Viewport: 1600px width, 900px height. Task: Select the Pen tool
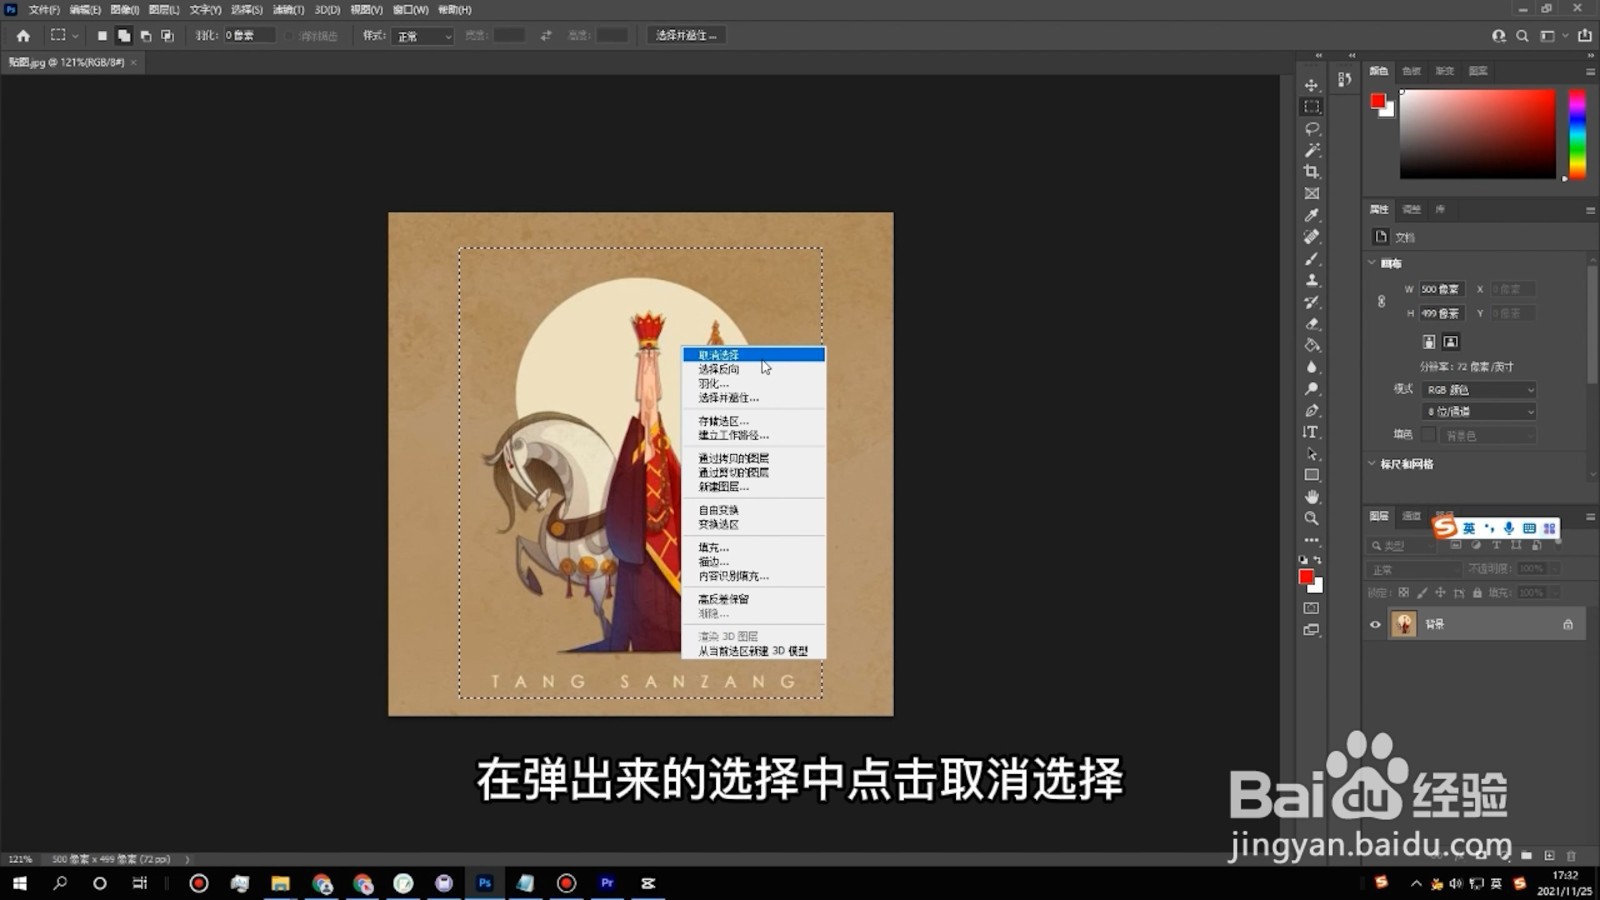coord(1312,411)
